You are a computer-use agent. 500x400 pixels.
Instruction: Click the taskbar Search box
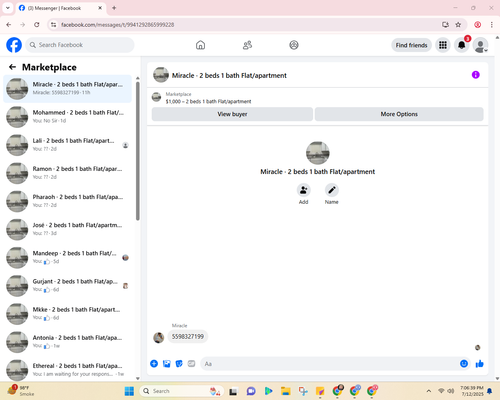click(181, 391)
